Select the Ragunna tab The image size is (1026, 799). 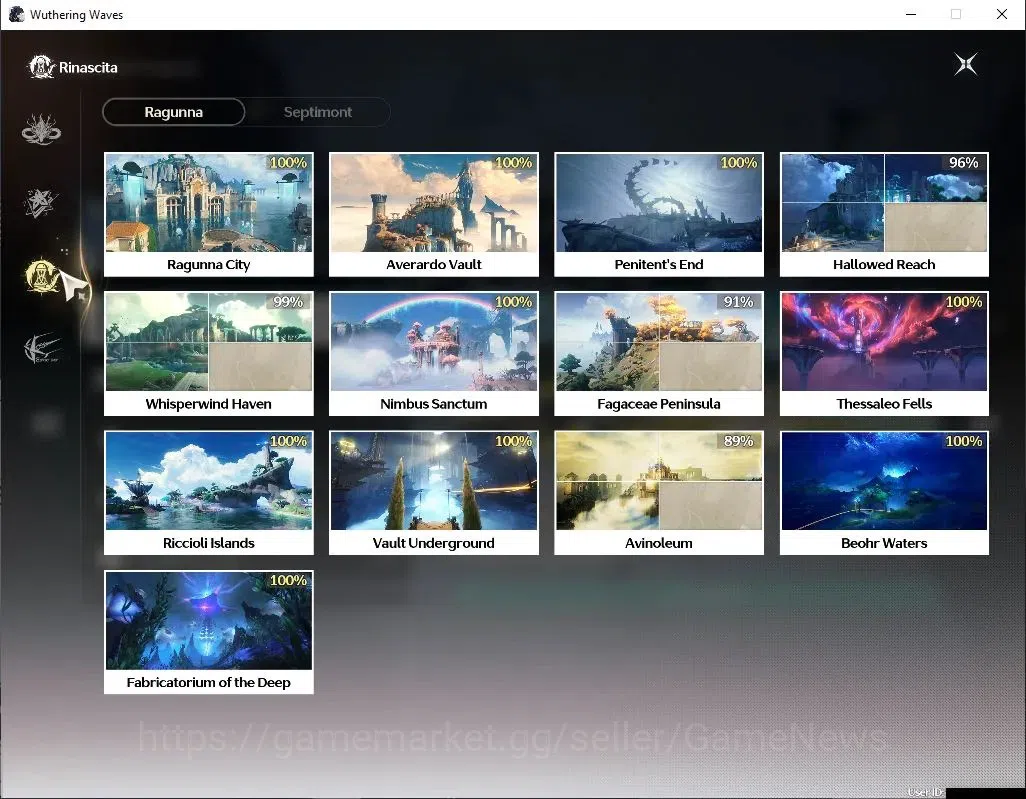pyautogui.click(x=173, y=112)
